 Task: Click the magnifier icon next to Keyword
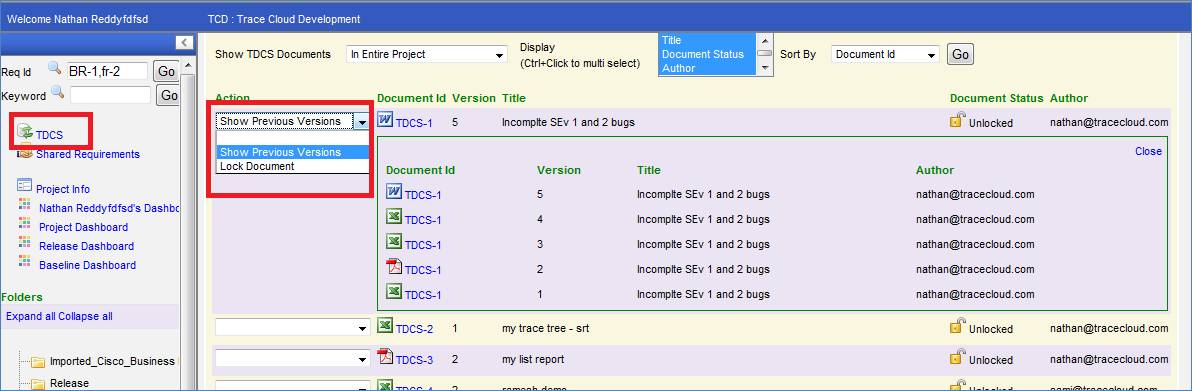[x=58, y=93]
